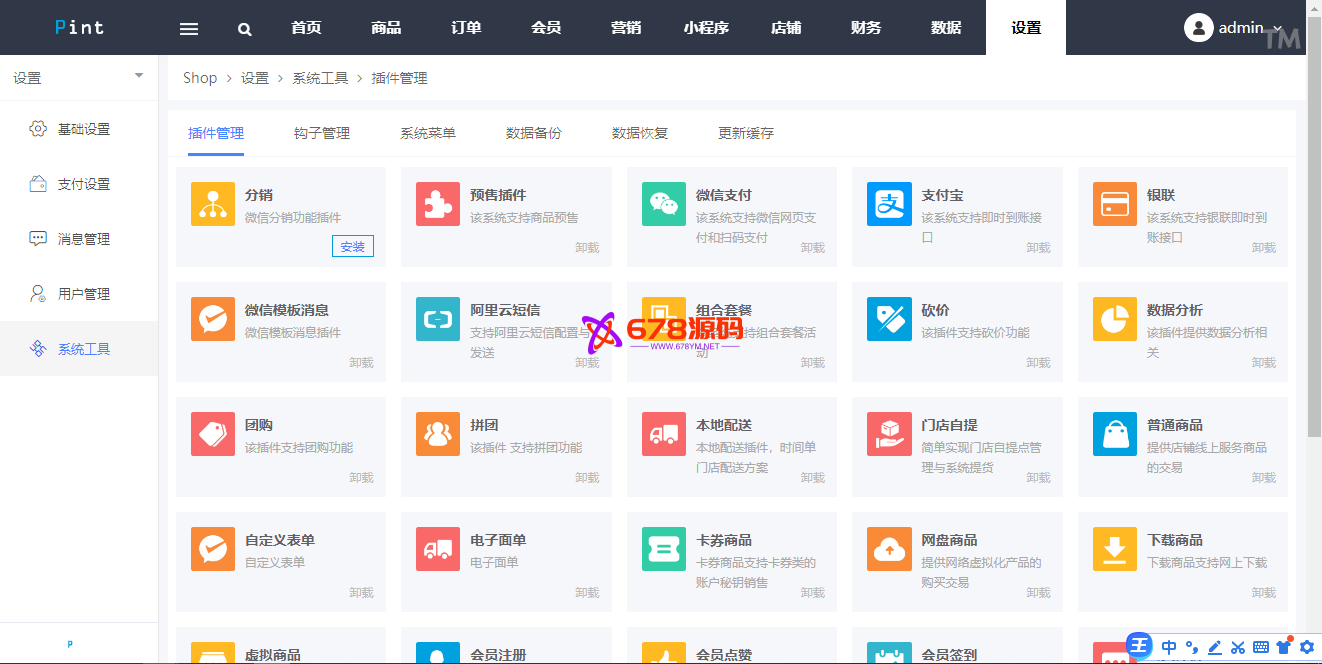Click the 银联 card icon
Viewport: 1322px width, 664px height.
1115,204
